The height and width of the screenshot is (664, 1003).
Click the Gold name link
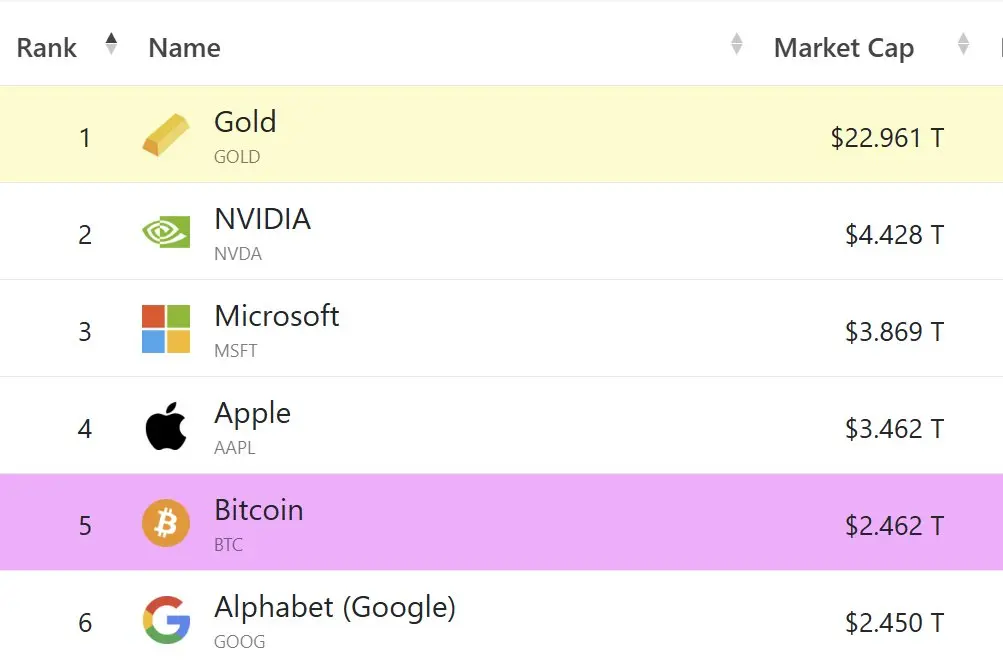[245, 122]
